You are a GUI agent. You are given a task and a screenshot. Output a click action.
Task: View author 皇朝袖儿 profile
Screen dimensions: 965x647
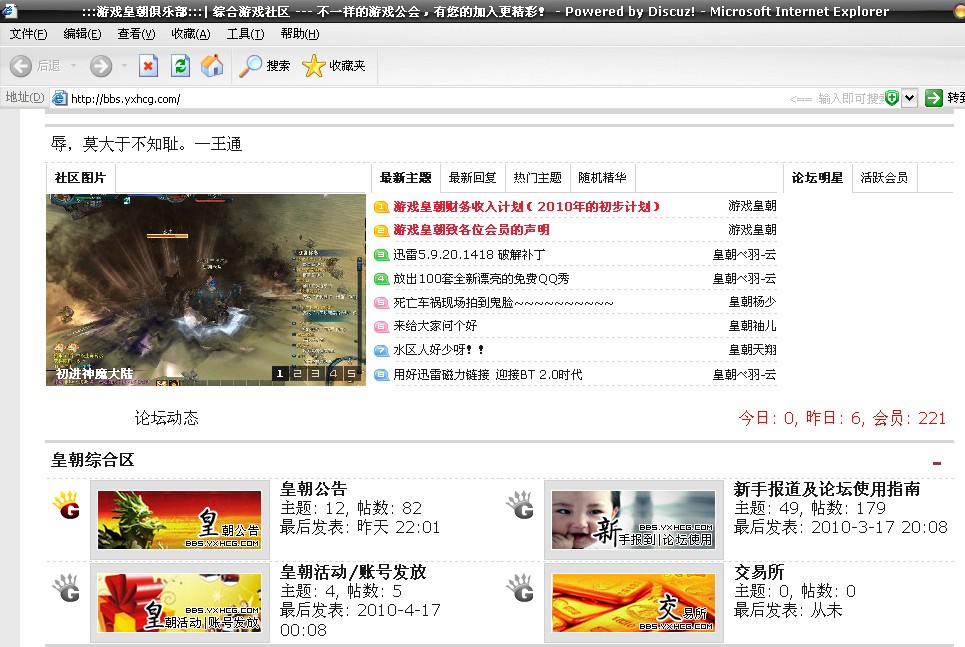[x=753, y=326]
